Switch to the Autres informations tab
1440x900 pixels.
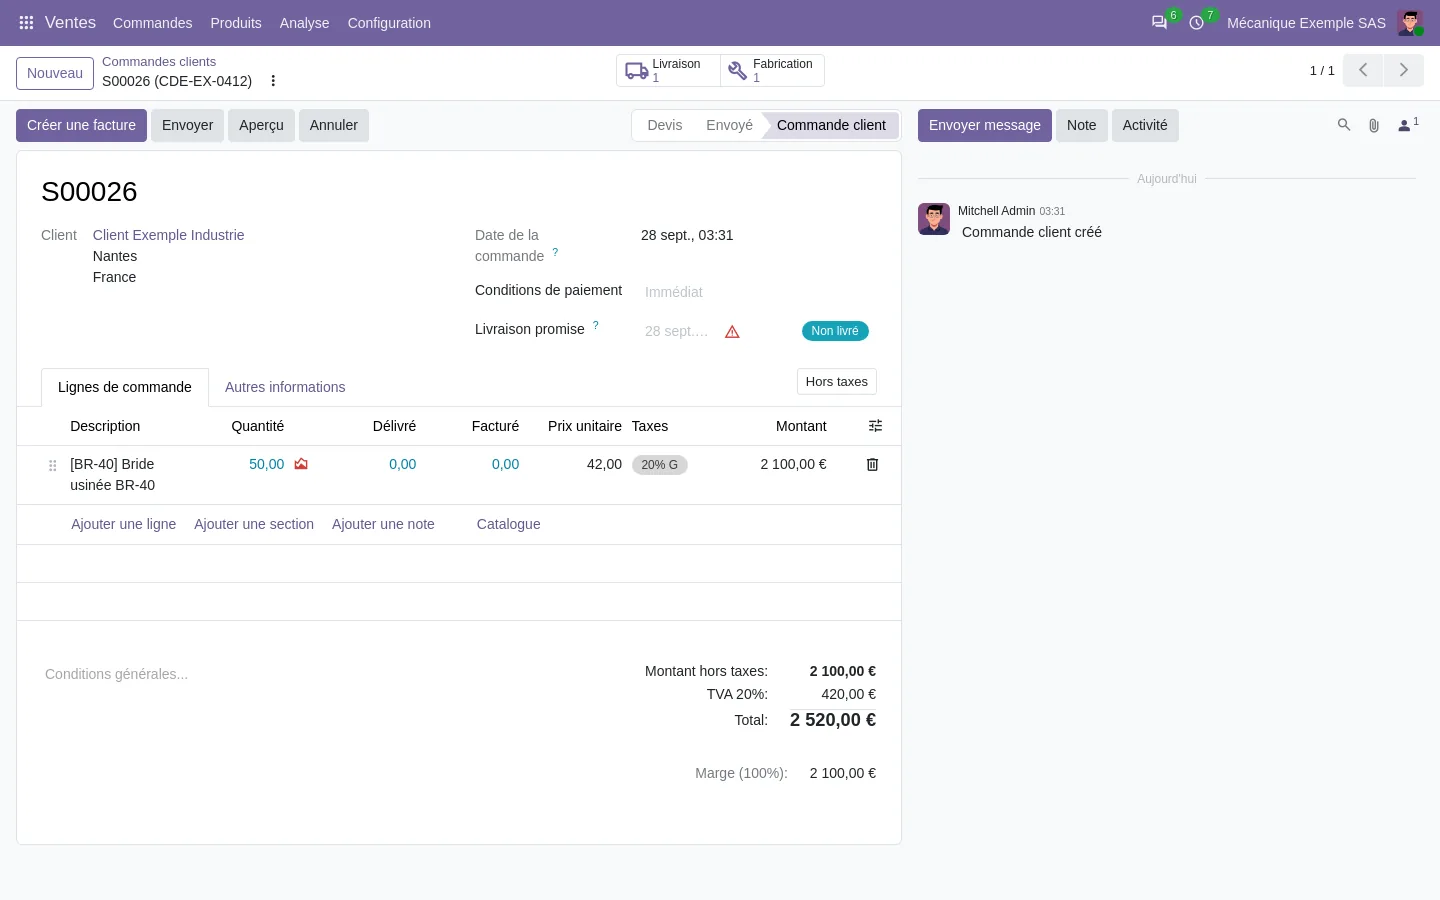pos(285,387)
